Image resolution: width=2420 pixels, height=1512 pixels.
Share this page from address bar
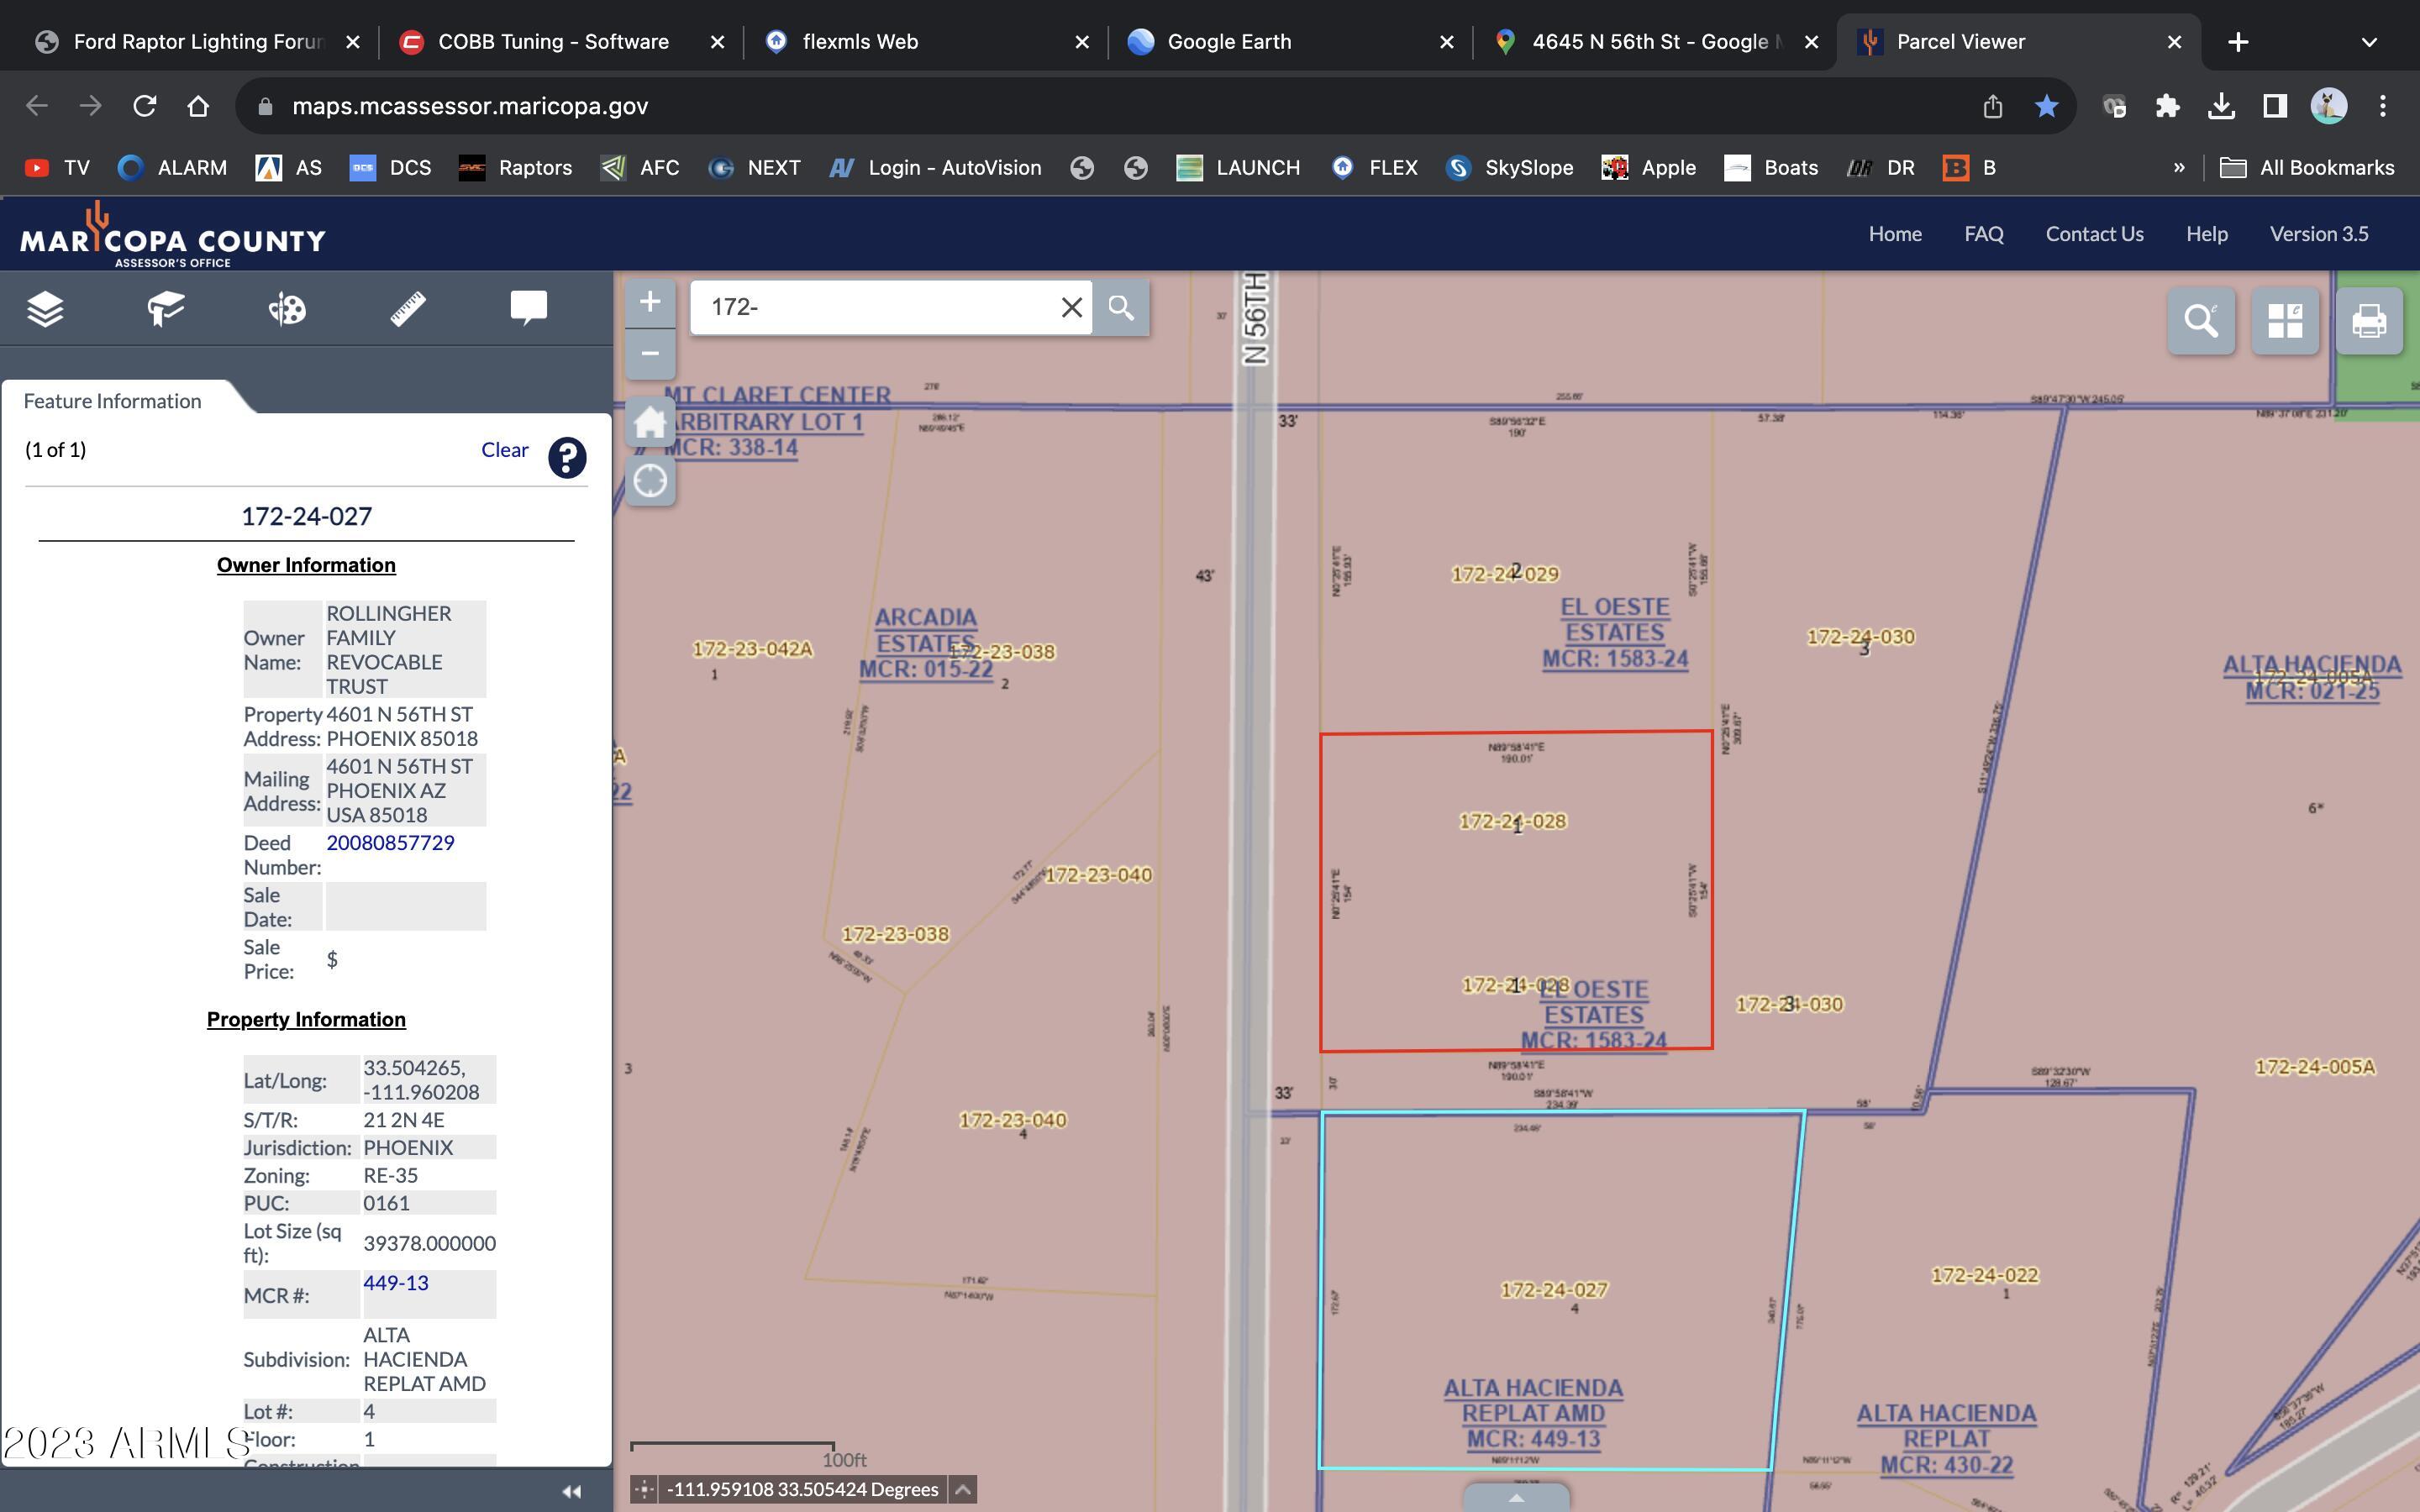1992,106
